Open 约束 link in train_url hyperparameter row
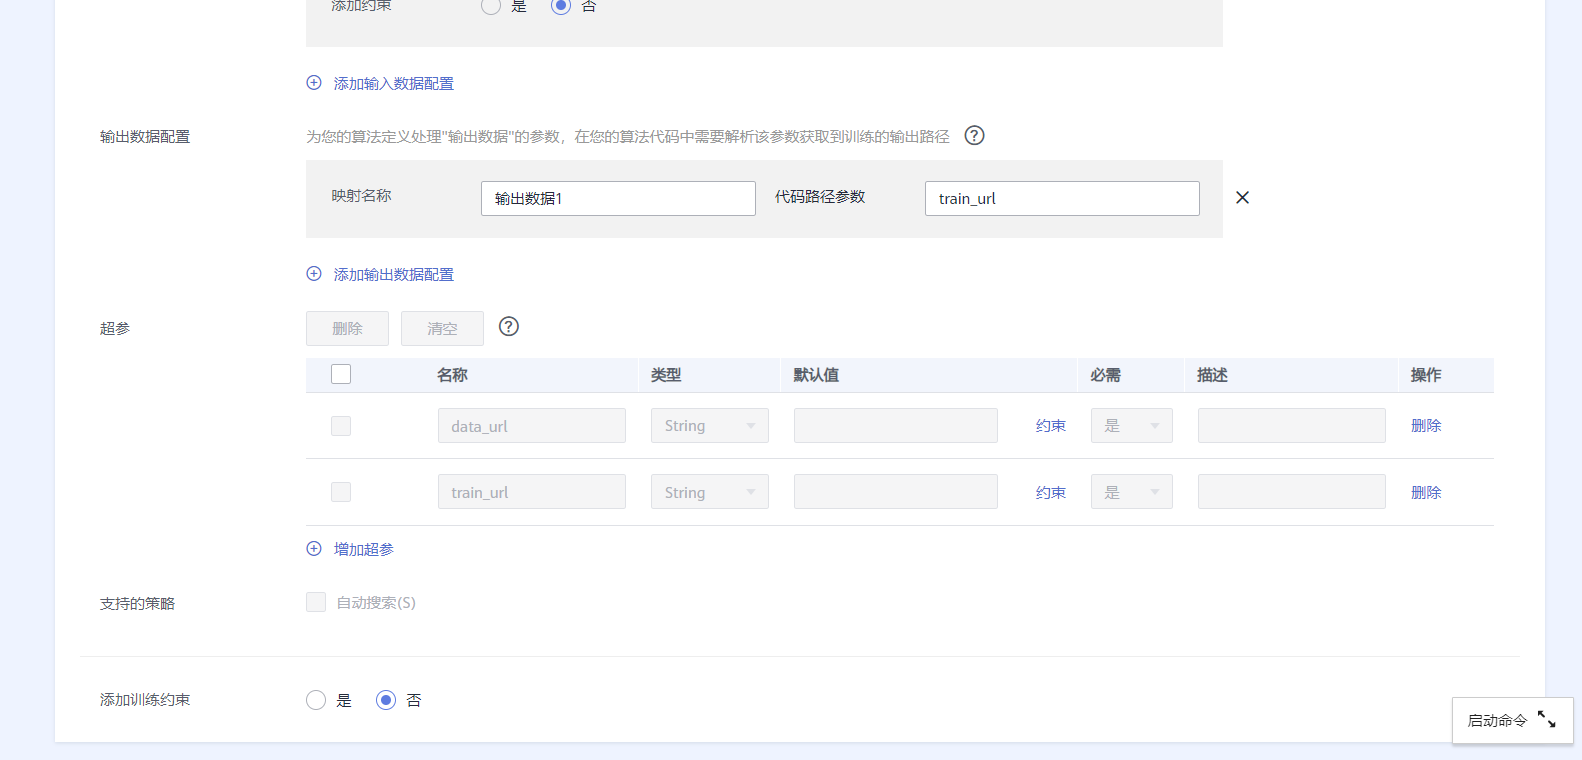Screen dimensions: 1582x760 pyautogui.click(x=1051, y=493)
